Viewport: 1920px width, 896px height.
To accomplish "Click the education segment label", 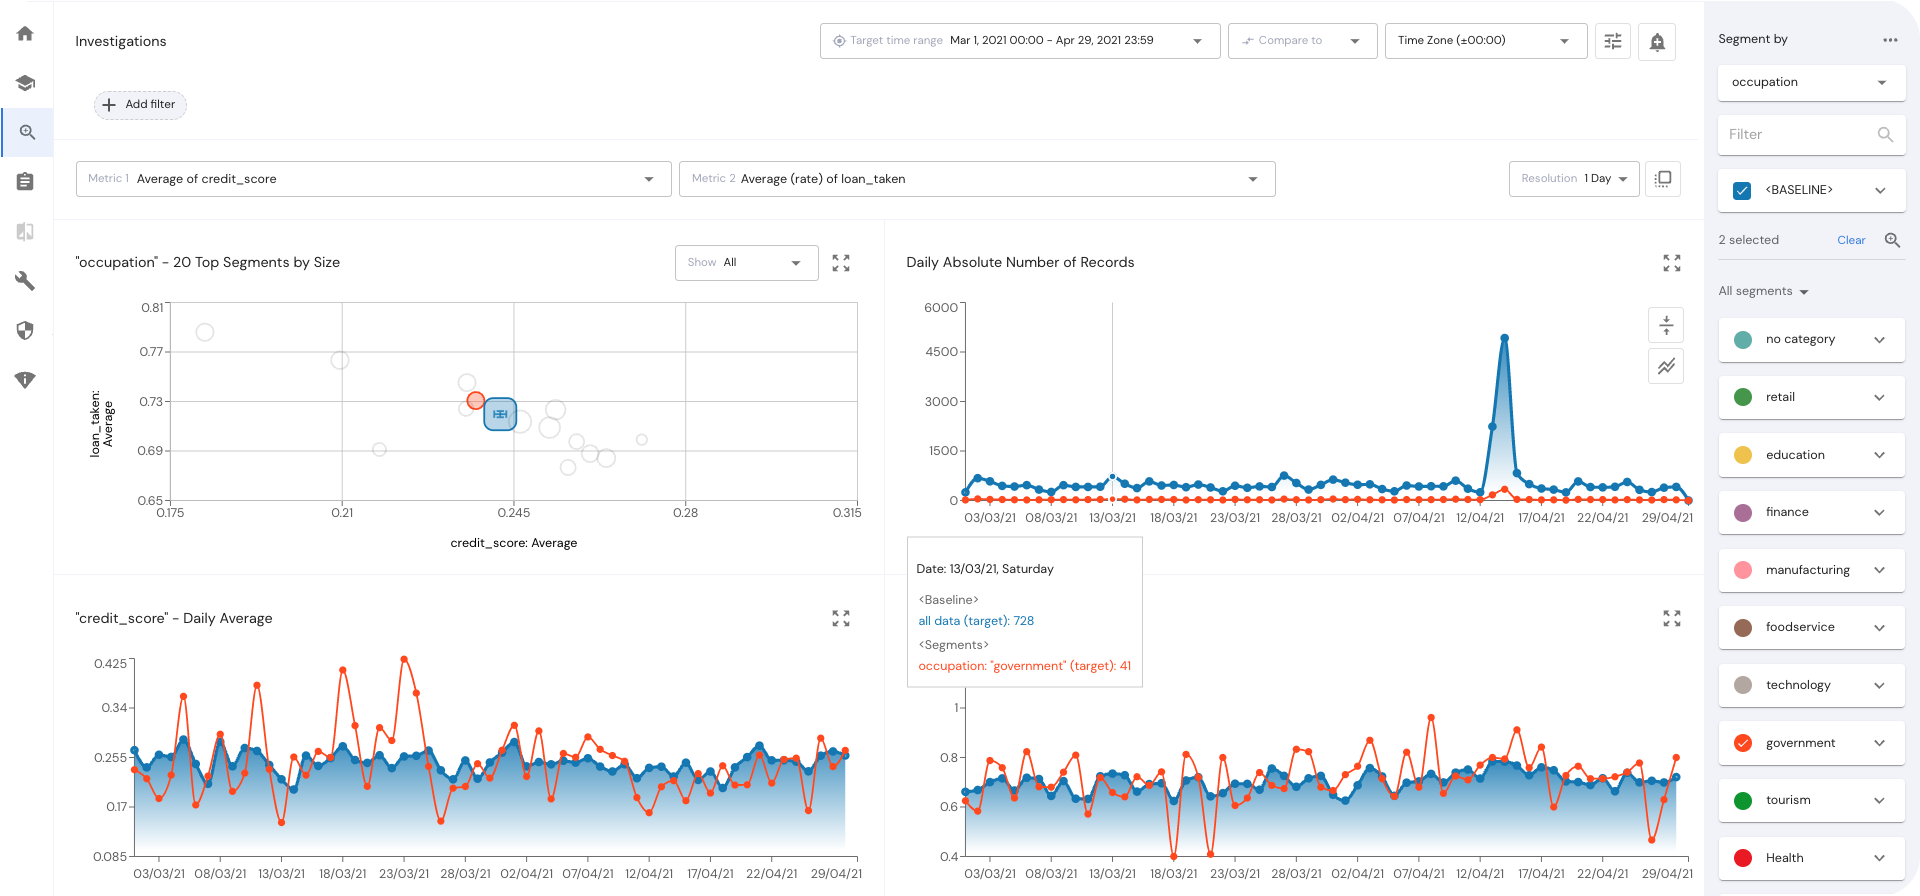I will pos(1795,455).
